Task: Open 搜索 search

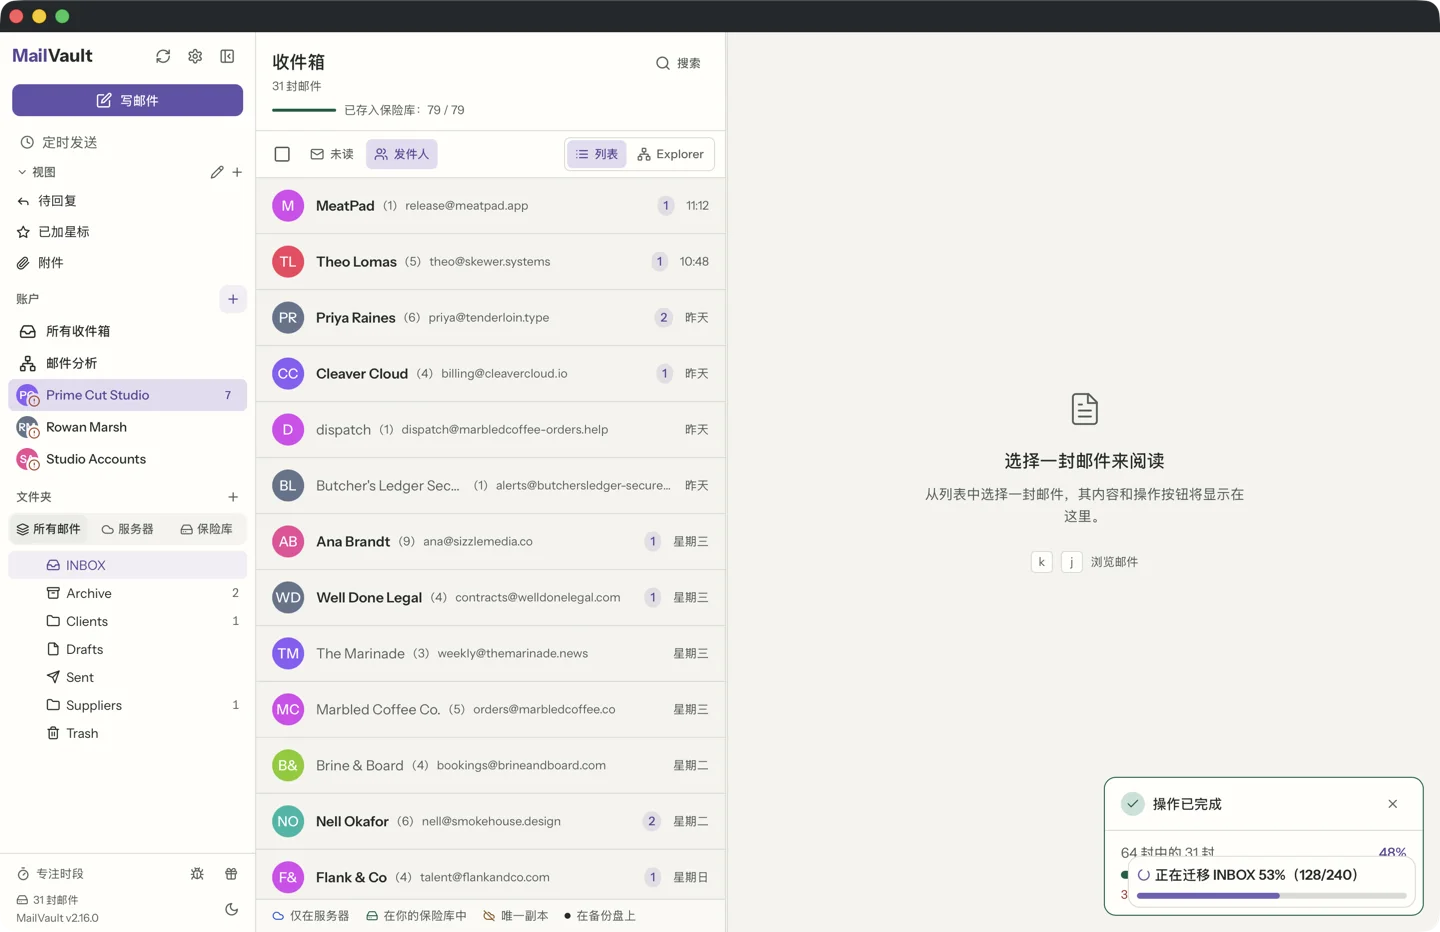Action: [678, 63]
